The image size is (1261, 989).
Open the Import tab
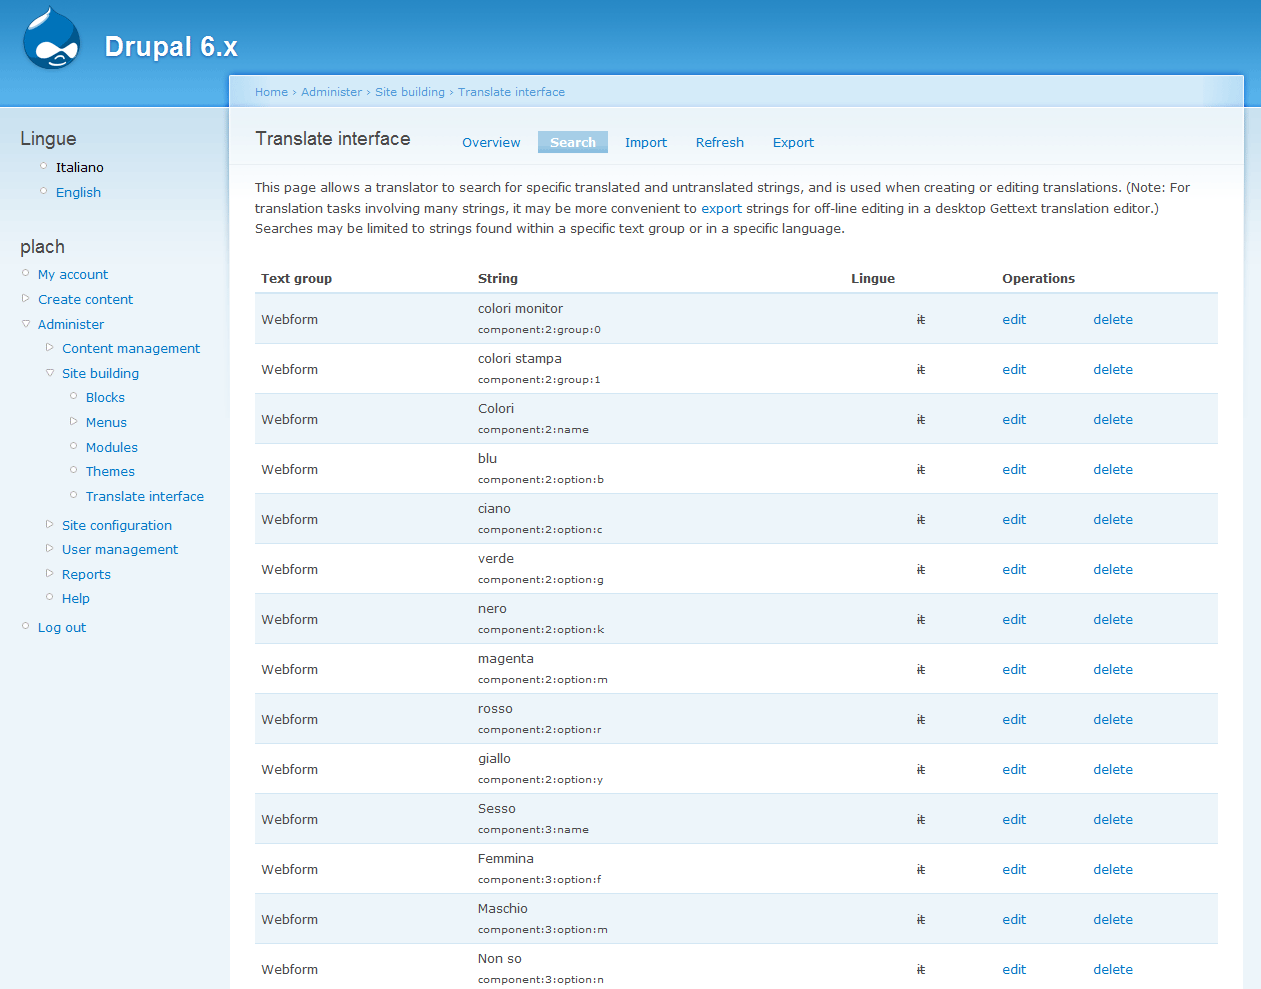point(646,142)
